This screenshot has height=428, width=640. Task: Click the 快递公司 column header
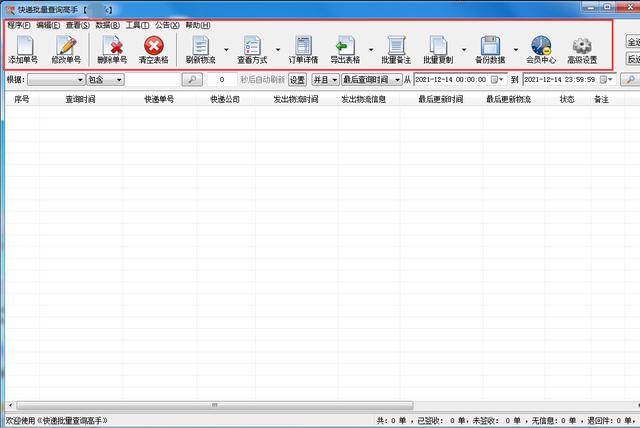(225, 99)
